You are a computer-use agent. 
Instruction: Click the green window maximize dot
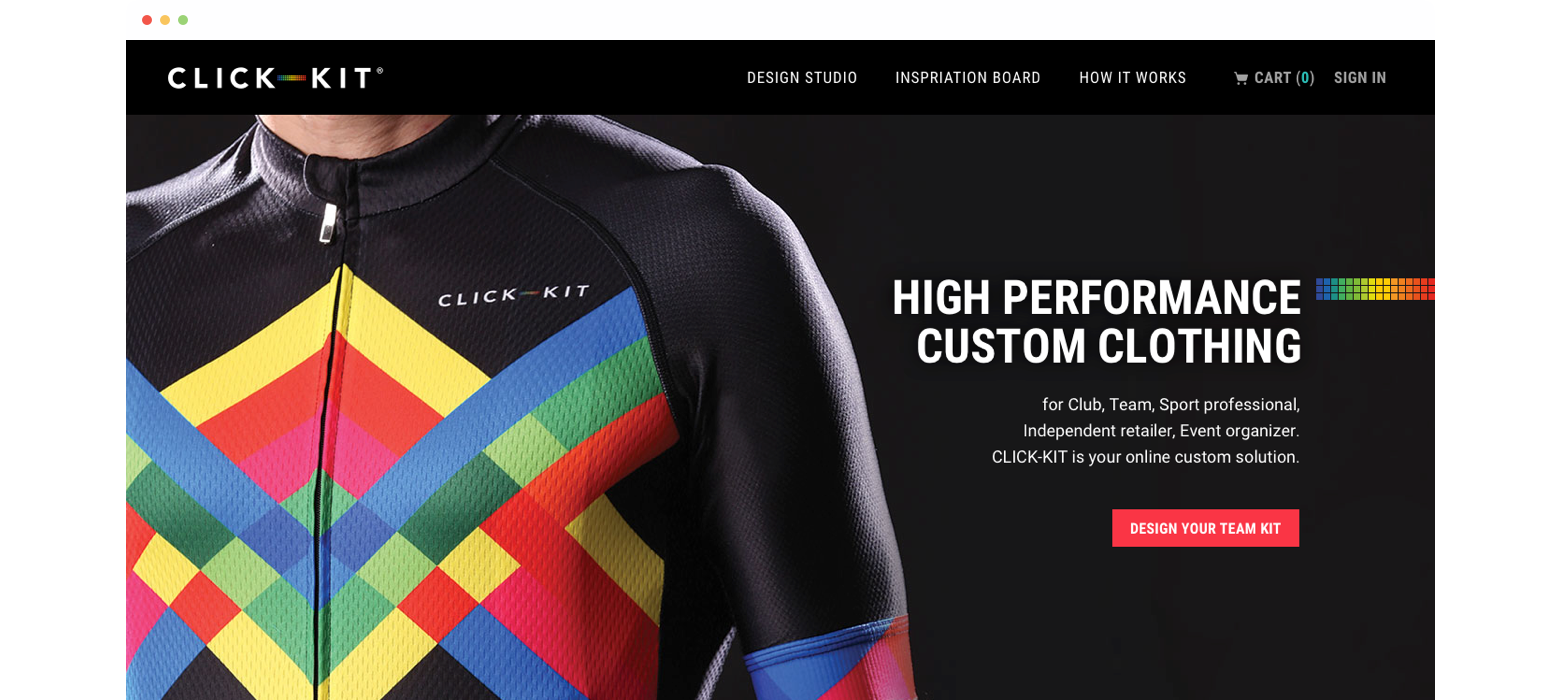183,20
